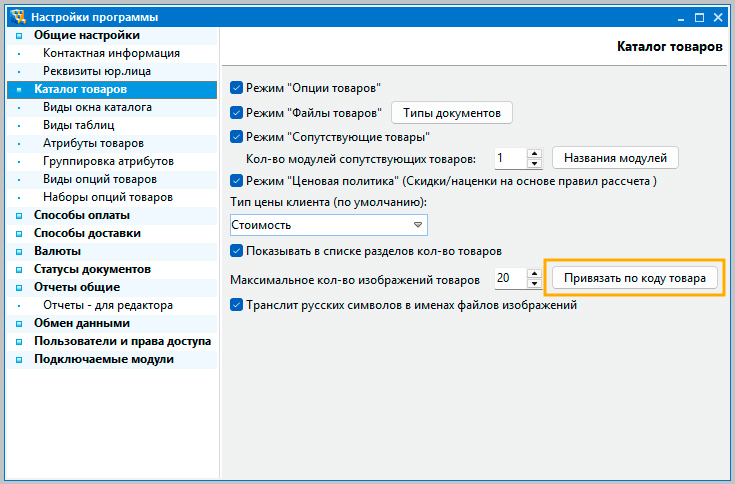The width and height of the screenshot is (735, 484).
Task: Select Валюты in the tree
Action: click(57, 252)
